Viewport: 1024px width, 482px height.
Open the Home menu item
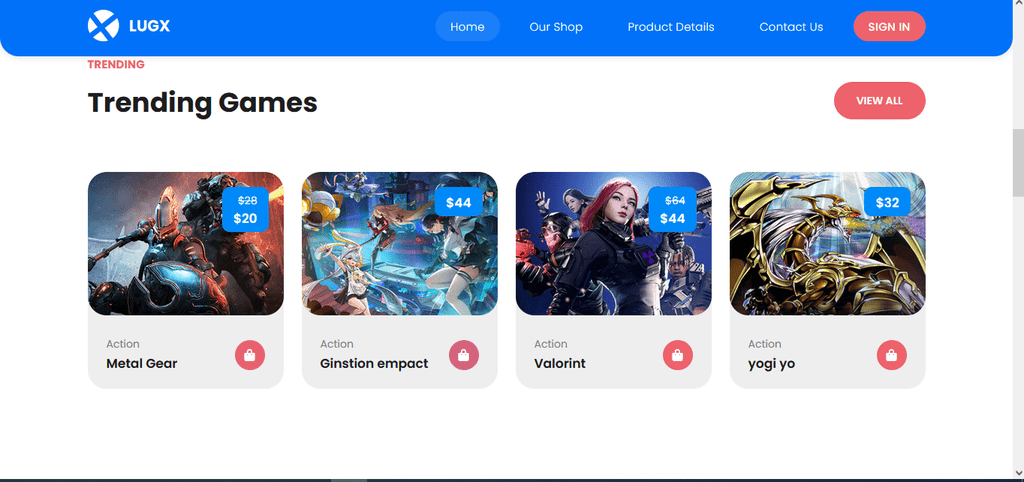468,27
